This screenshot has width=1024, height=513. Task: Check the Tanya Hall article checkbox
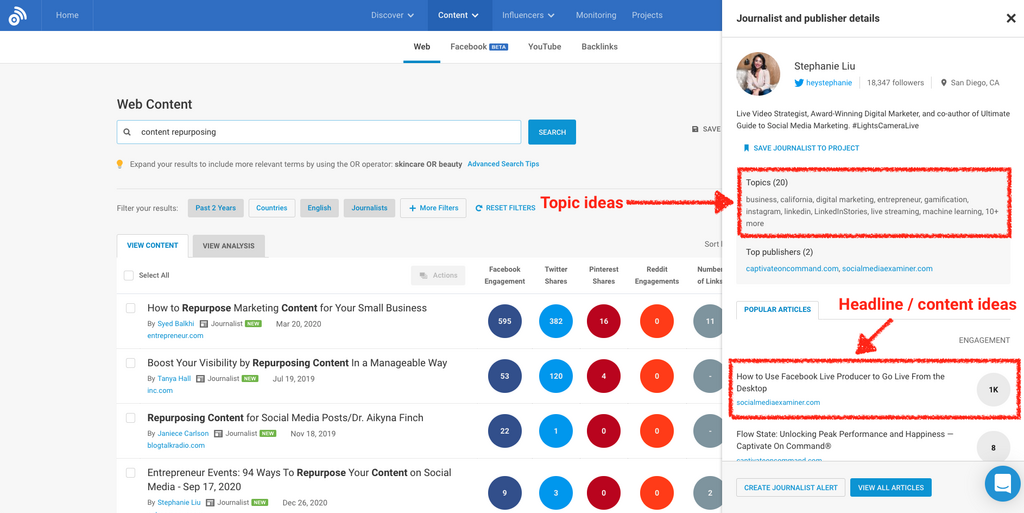tap(131, 363)
